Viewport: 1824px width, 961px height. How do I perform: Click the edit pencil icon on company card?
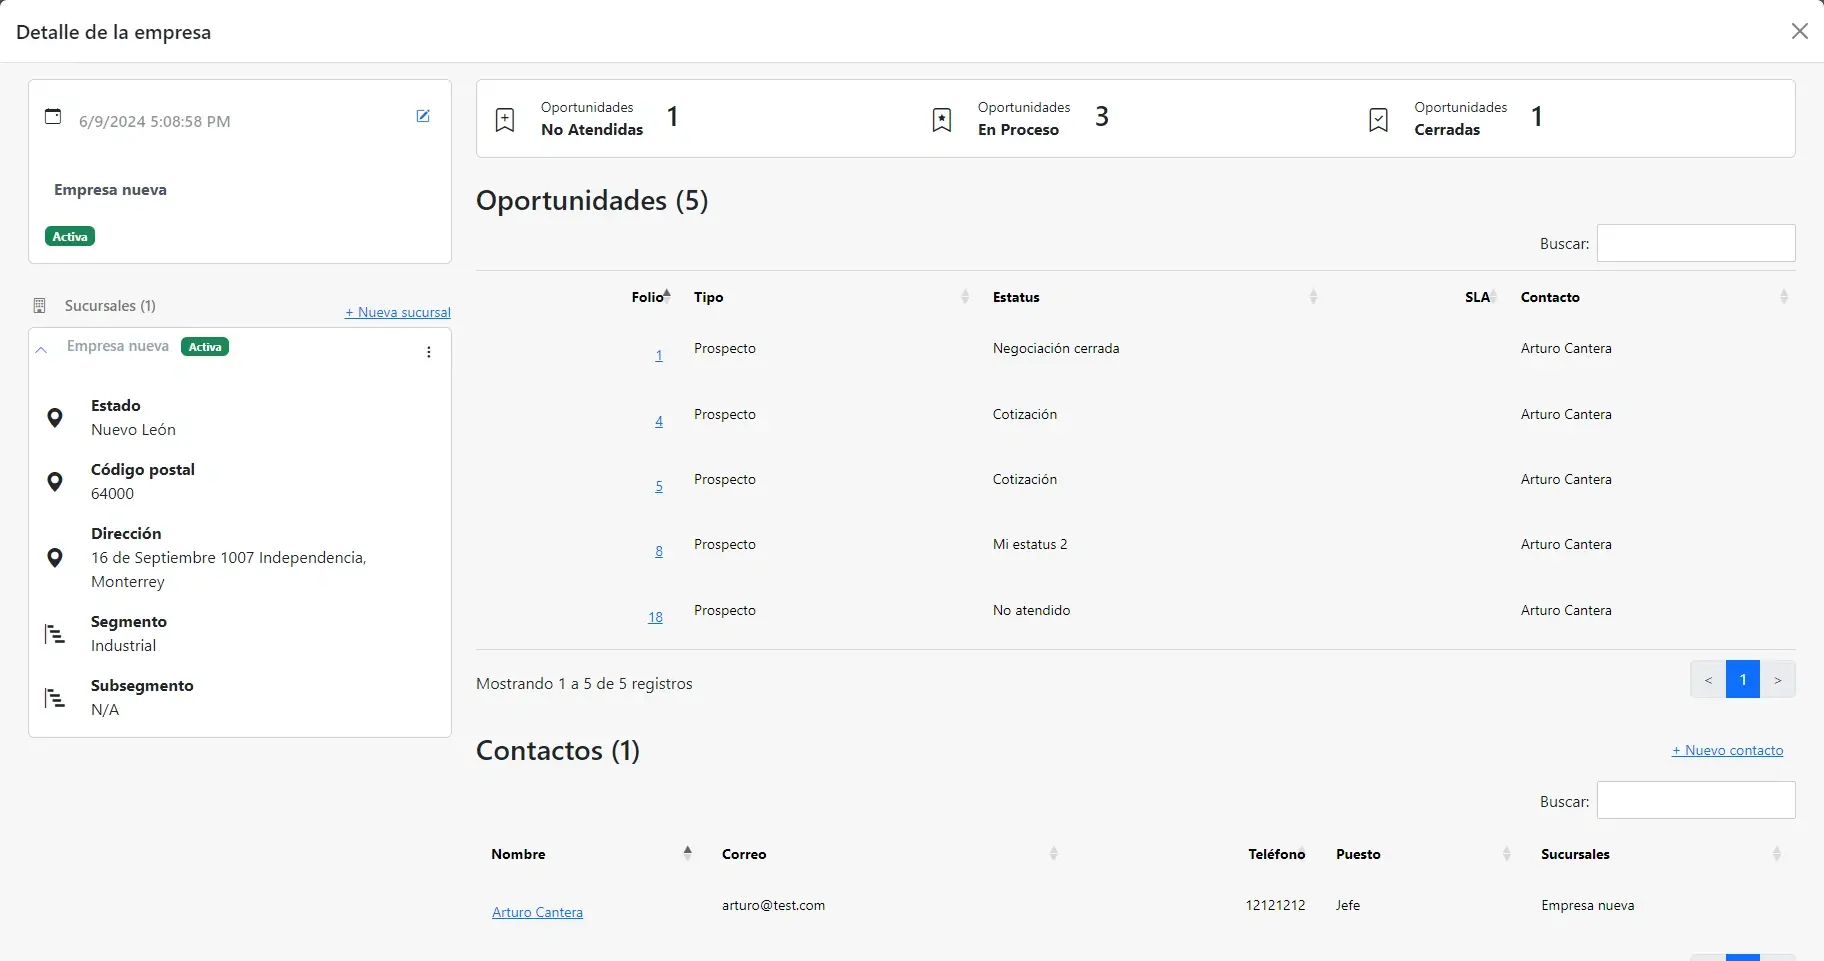[x=423, y=116]
